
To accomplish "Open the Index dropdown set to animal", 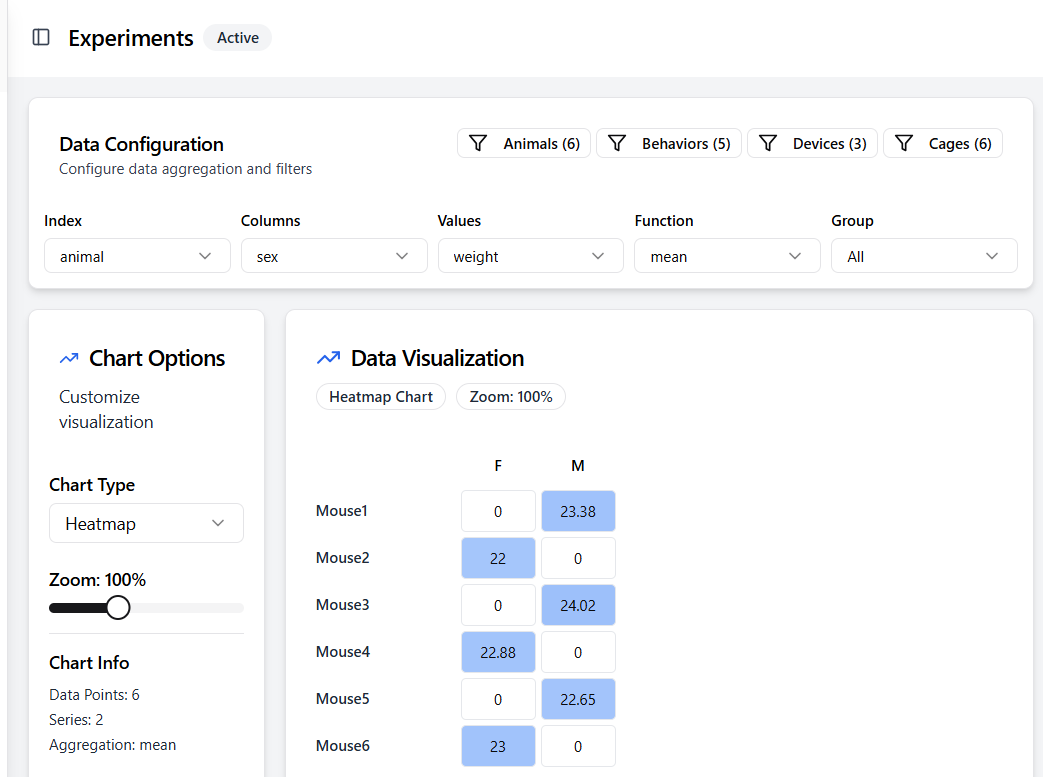I will [x=137, y=256].
